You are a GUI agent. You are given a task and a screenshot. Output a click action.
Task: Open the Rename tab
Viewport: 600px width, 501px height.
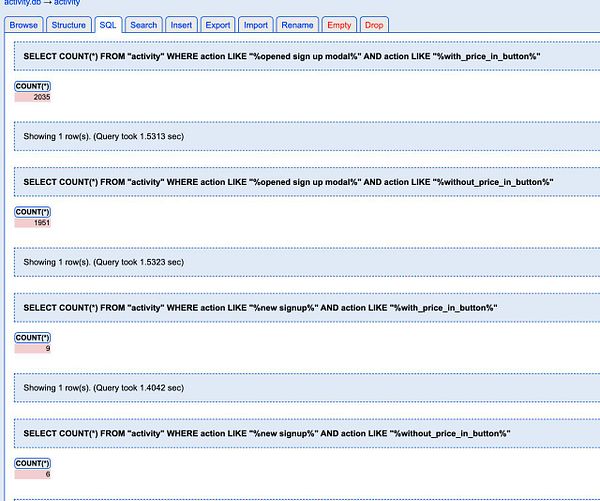[x=297, y=25]
